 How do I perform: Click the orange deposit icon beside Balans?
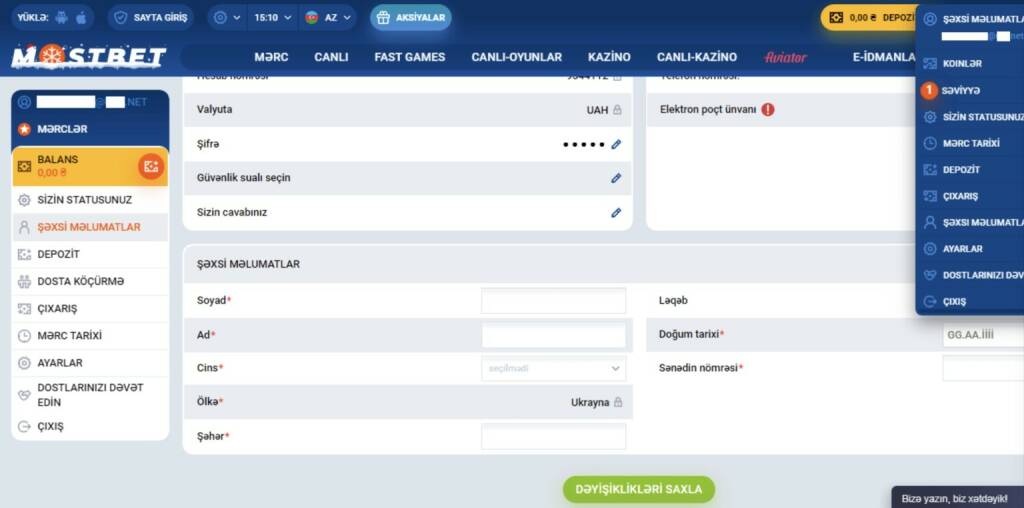(x=151, y=166)
